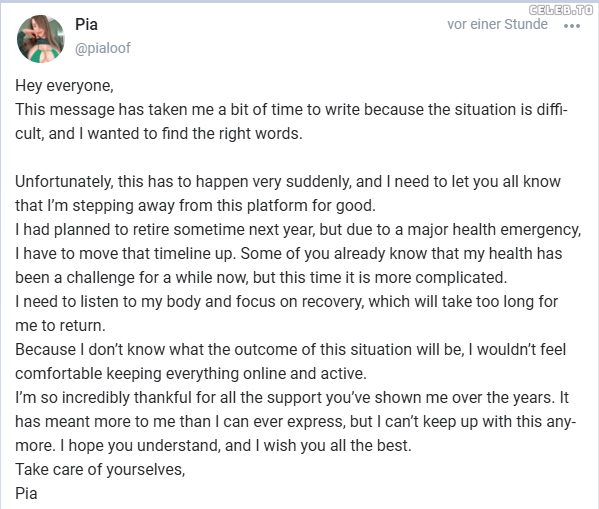Click 'comfortable keeping everything online and active.'

191,374
